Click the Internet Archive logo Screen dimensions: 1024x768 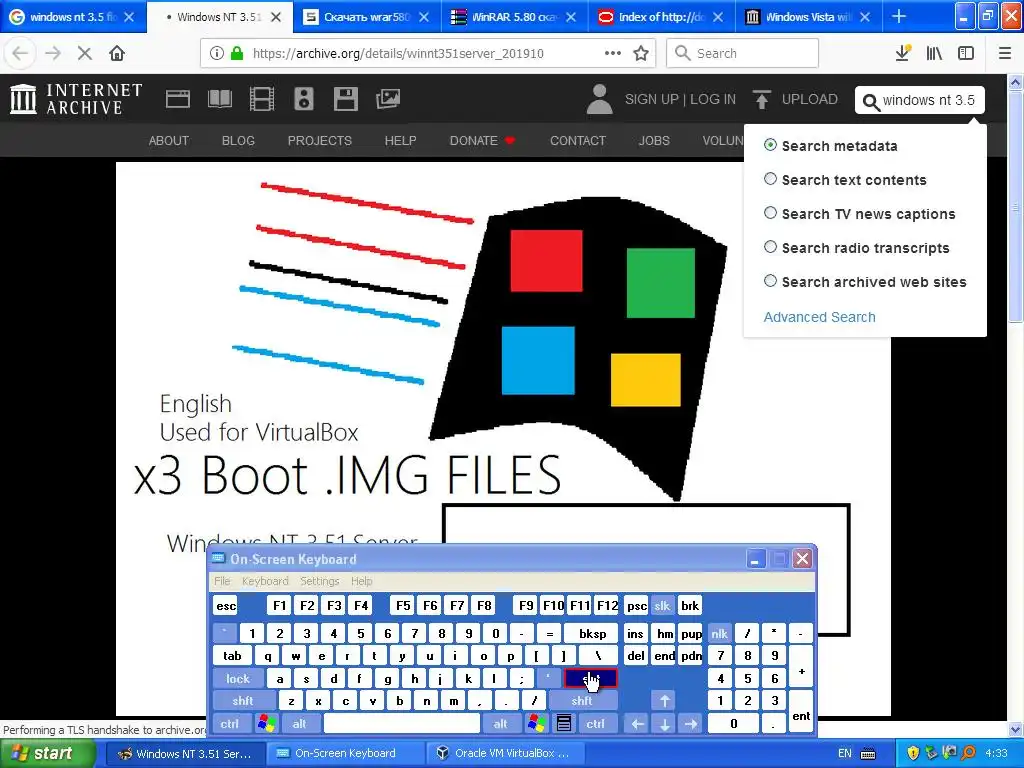(76, 99)
